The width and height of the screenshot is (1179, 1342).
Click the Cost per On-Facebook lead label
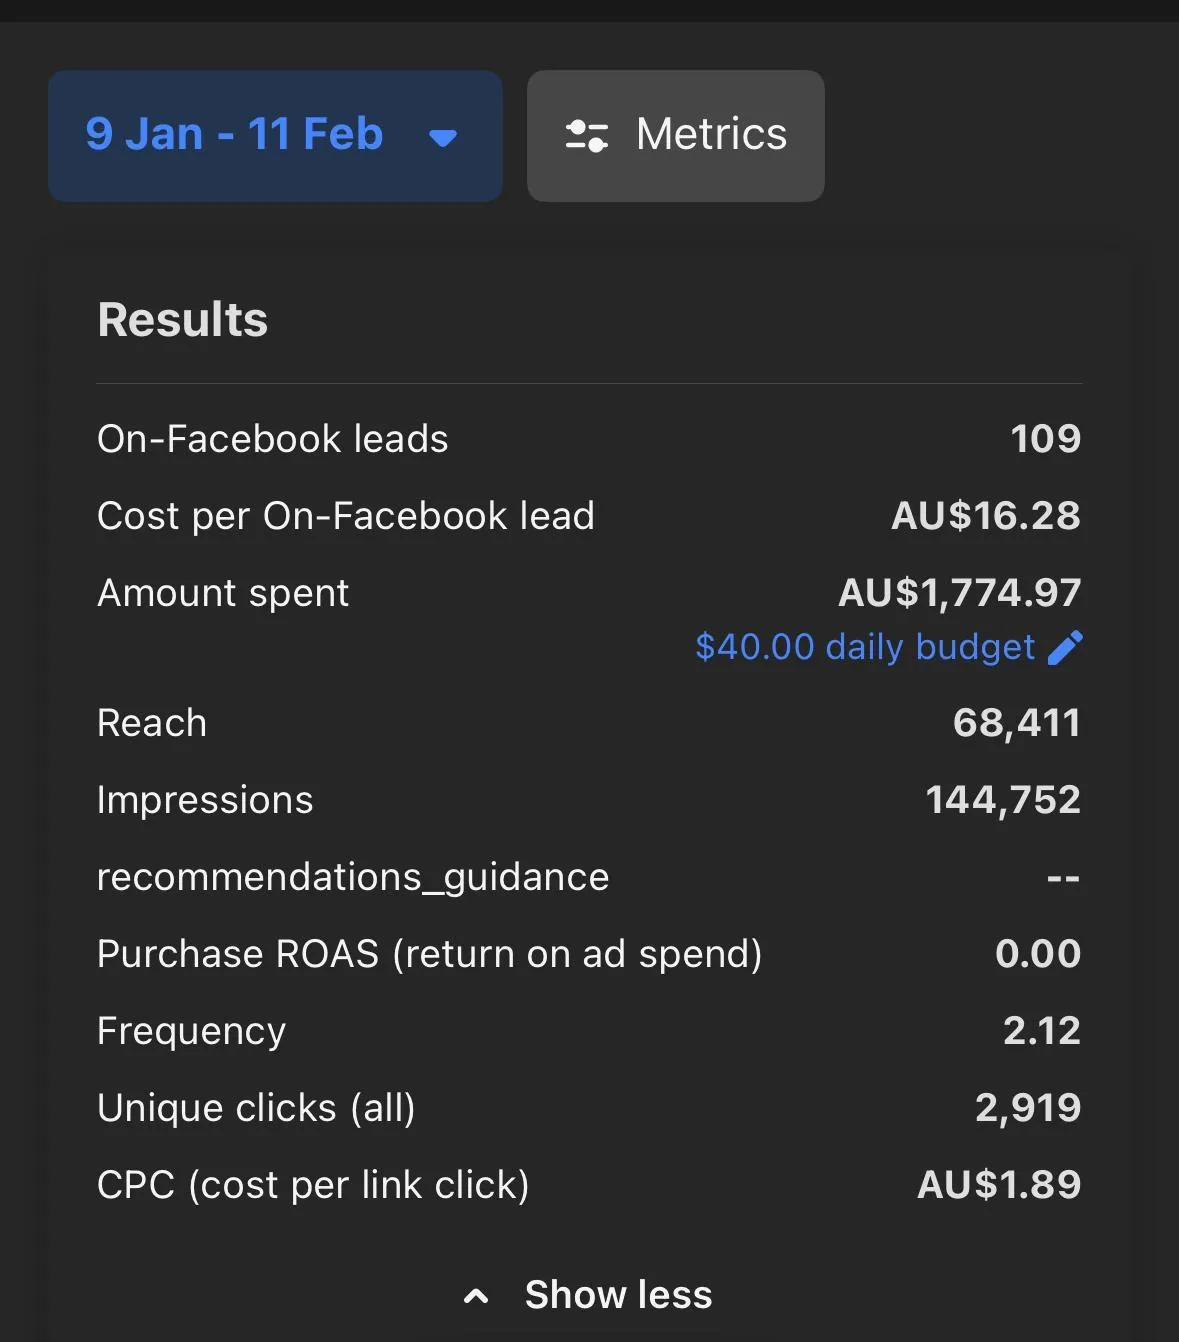click(345, 516)
